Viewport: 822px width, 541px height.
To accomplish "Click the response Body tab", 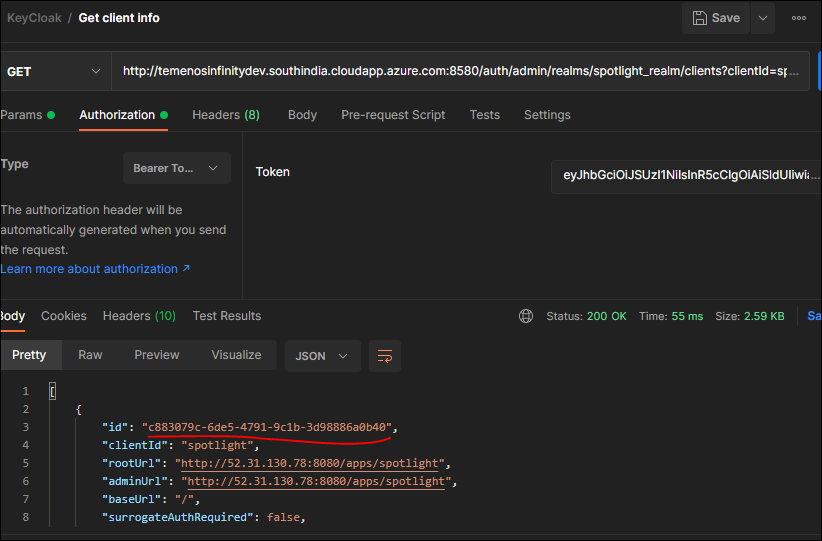I will pos(13,316).
